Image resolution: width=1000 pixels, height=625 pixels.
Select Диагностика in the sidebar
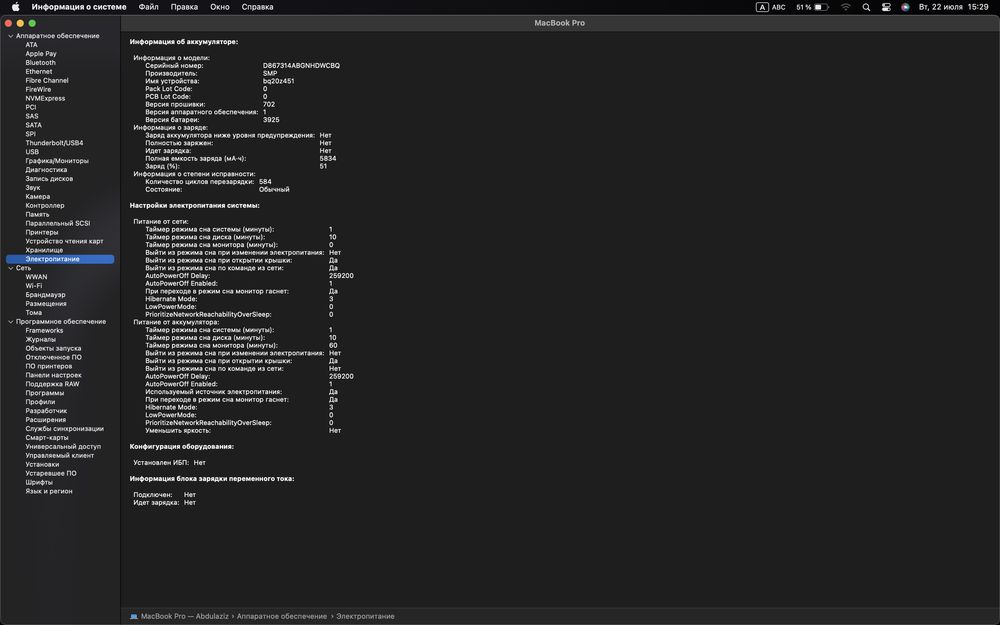(46, 170)
